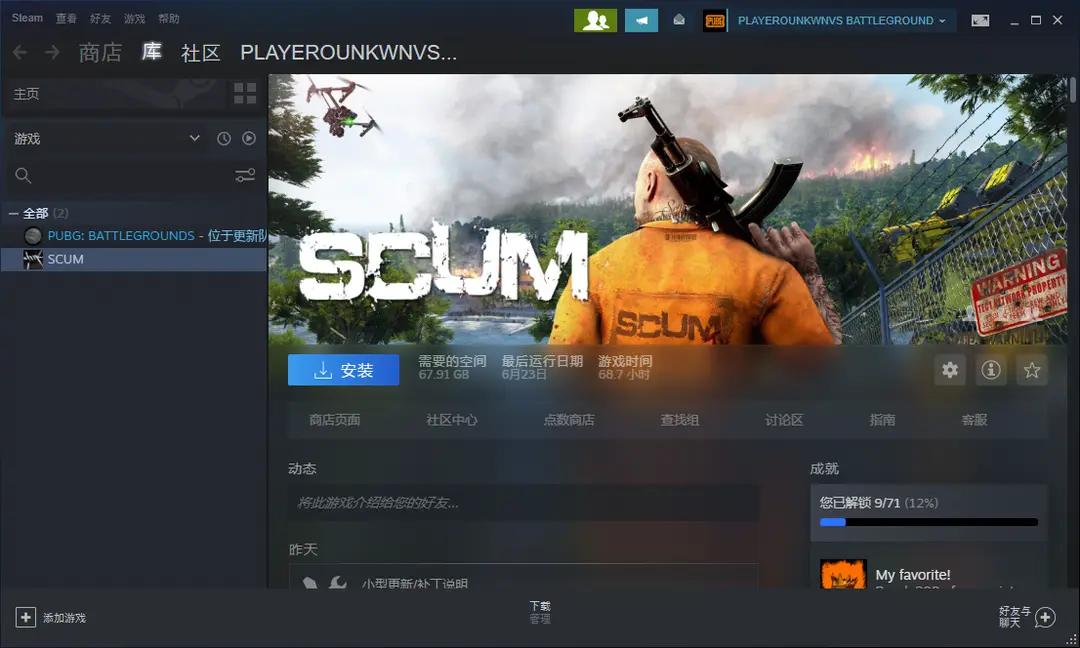
Task: Open the 商店页面 link
Action: click(335, 420)
